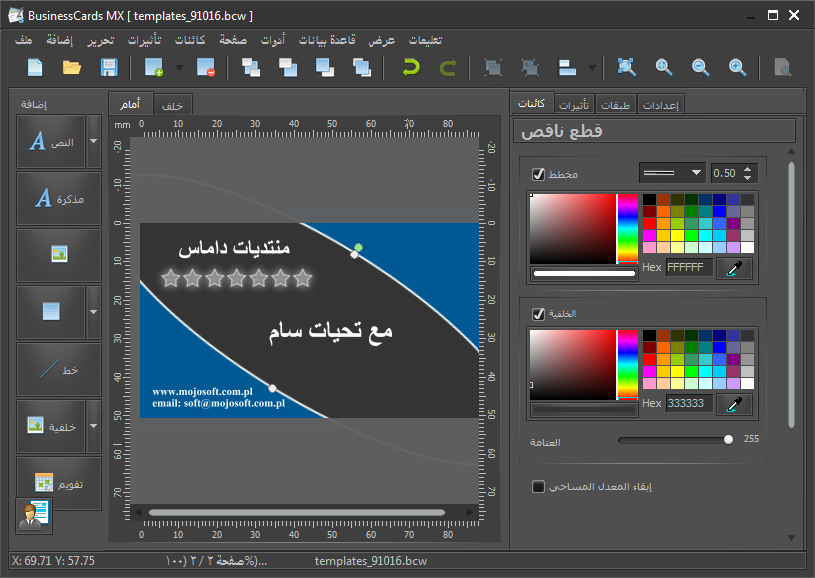The height and width of the screenshot is (578, 815).
Task: Pick outline color with the eyedropper
Action: pos(734,268)
